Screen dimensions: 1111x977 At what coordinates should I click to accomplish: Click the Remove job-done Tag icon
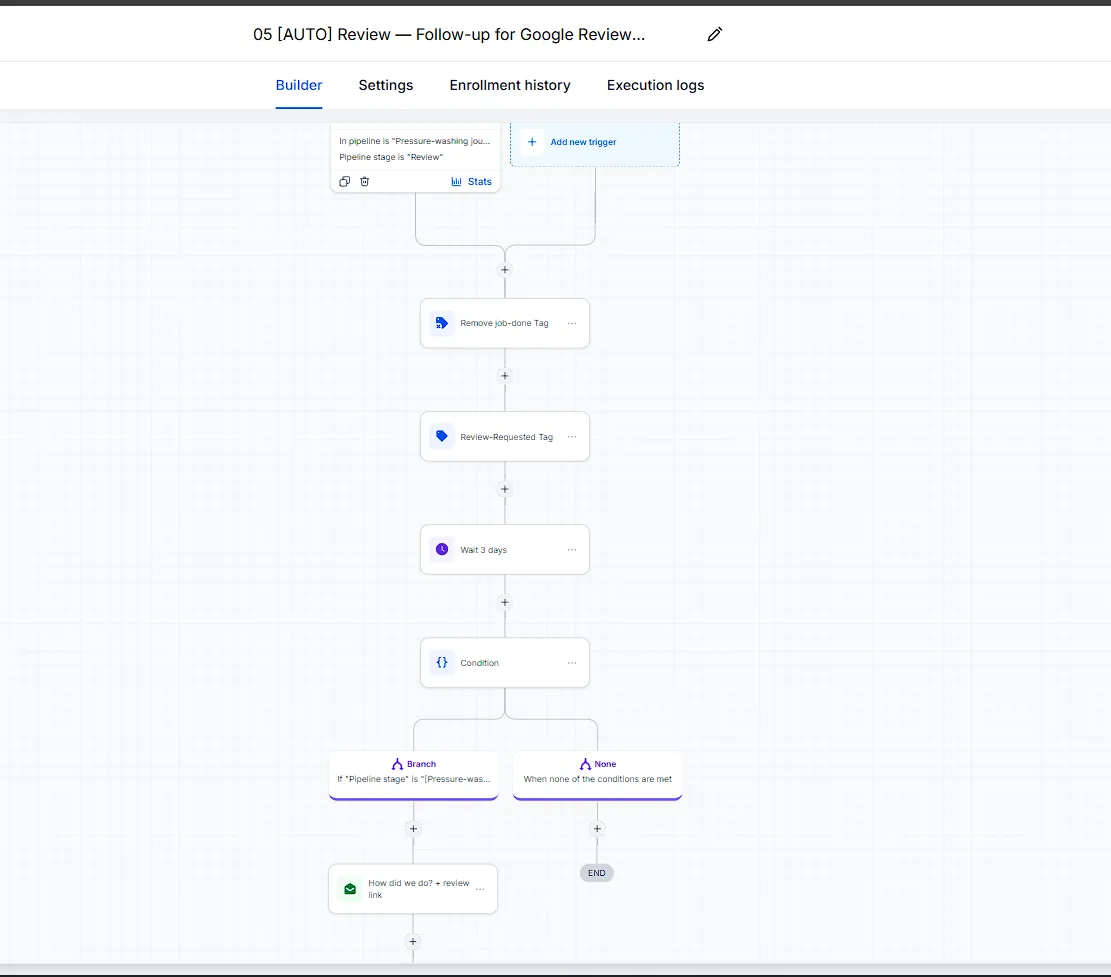click(x=441, y=323)
